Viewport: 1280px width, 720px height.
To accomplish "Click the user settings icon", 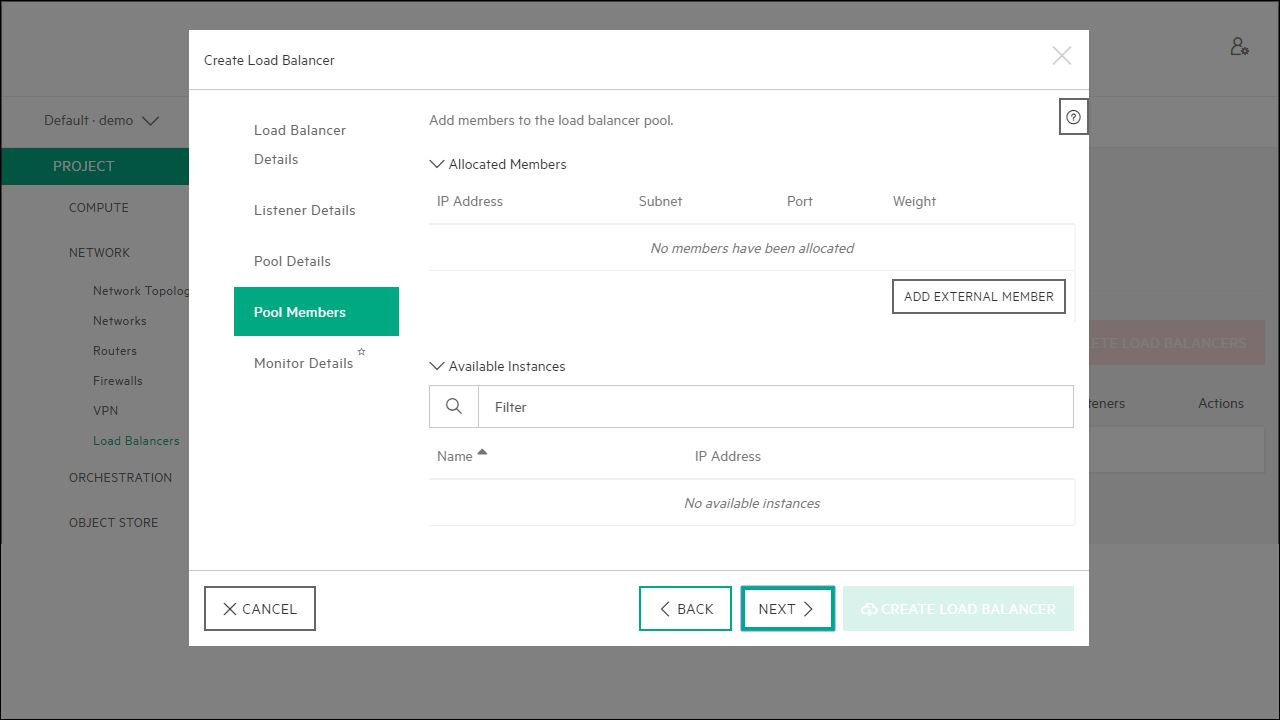I will (1239, 47).
